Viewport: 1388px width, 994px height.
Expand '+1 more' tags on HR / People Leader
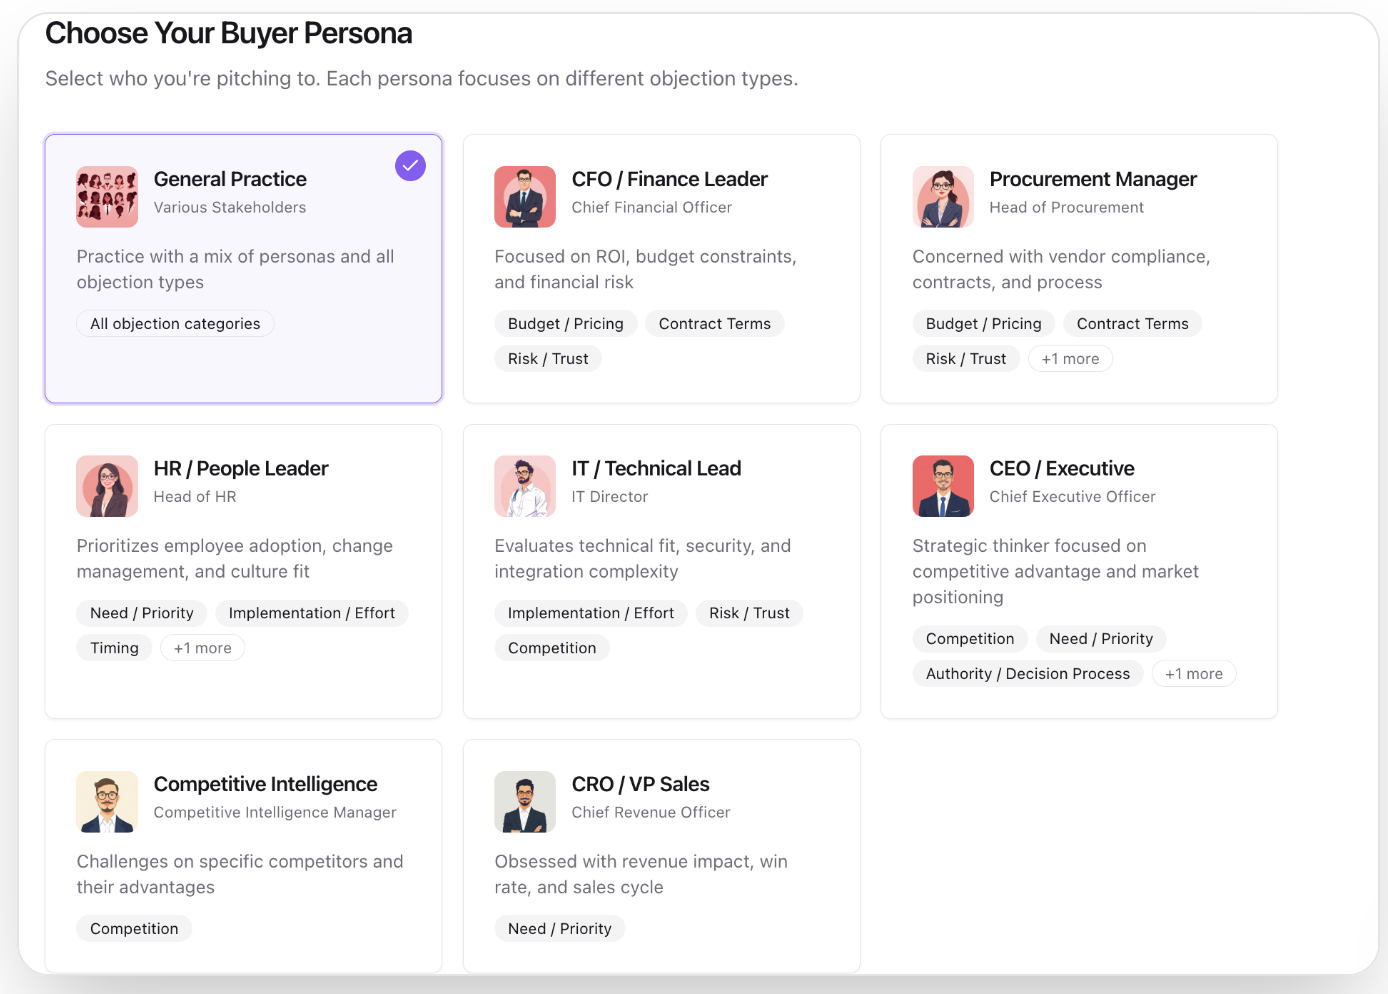click(x=202, y=648)
